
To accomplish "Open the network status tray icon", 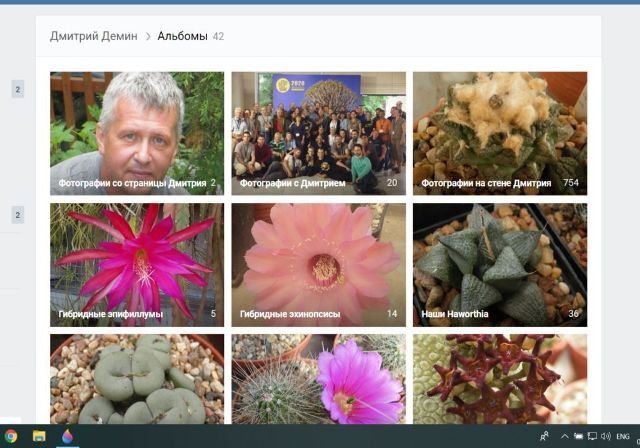I will [x=592, y=436].
